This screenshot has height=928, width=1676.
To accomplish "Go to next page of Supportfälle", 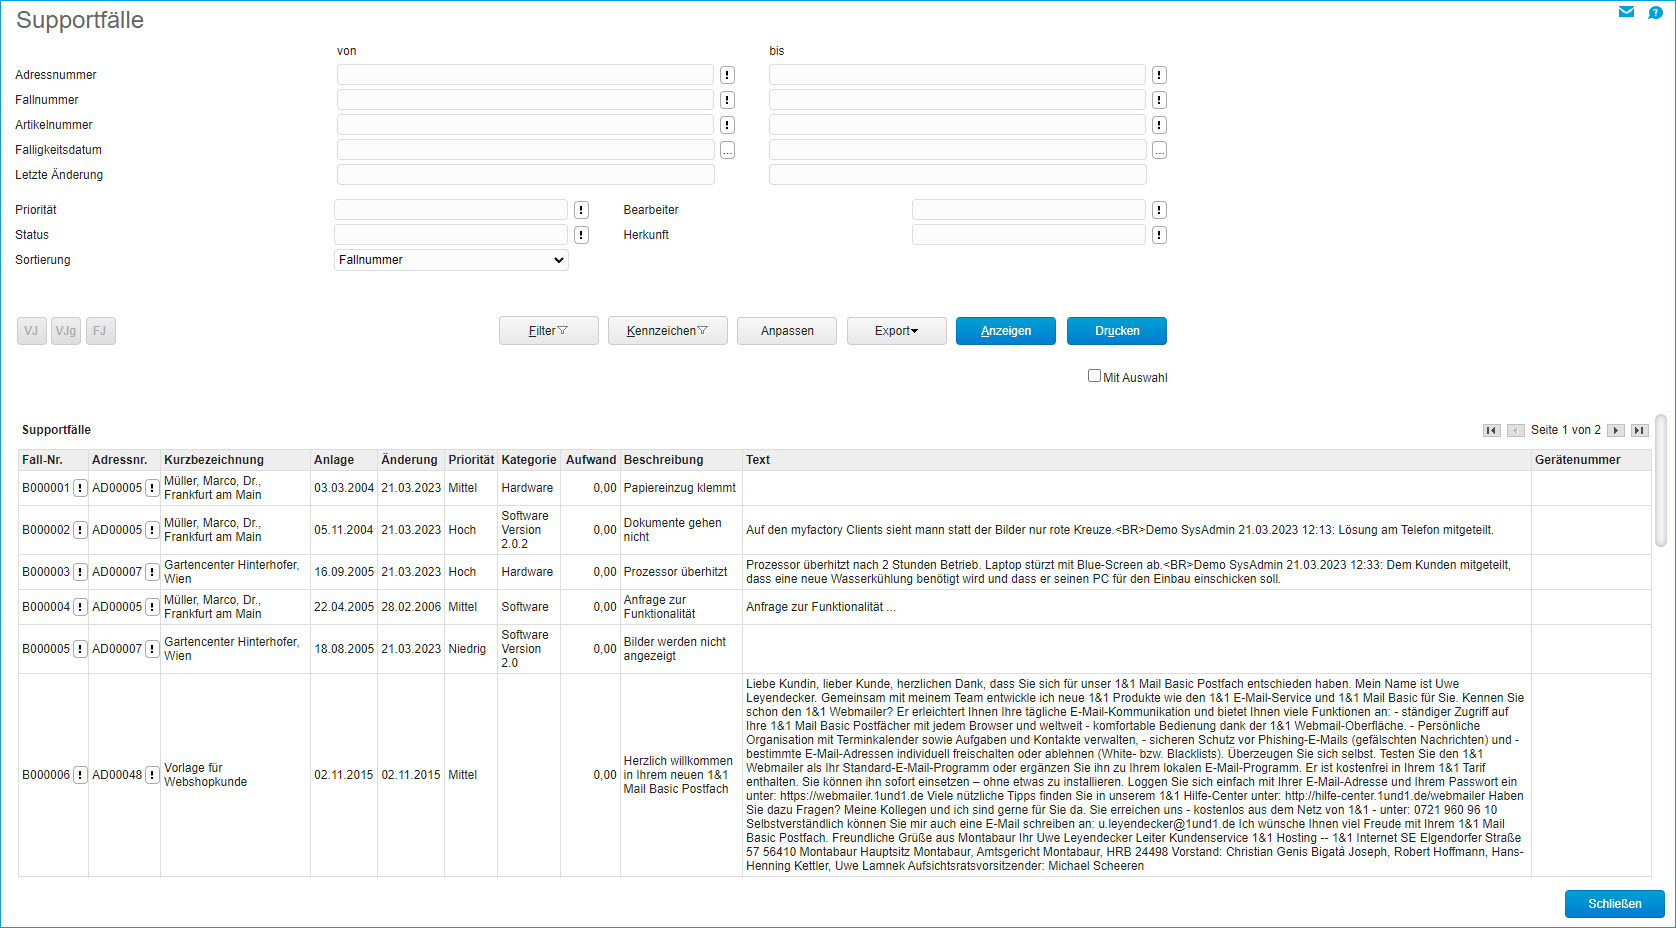I will (x=1615, y=430).
